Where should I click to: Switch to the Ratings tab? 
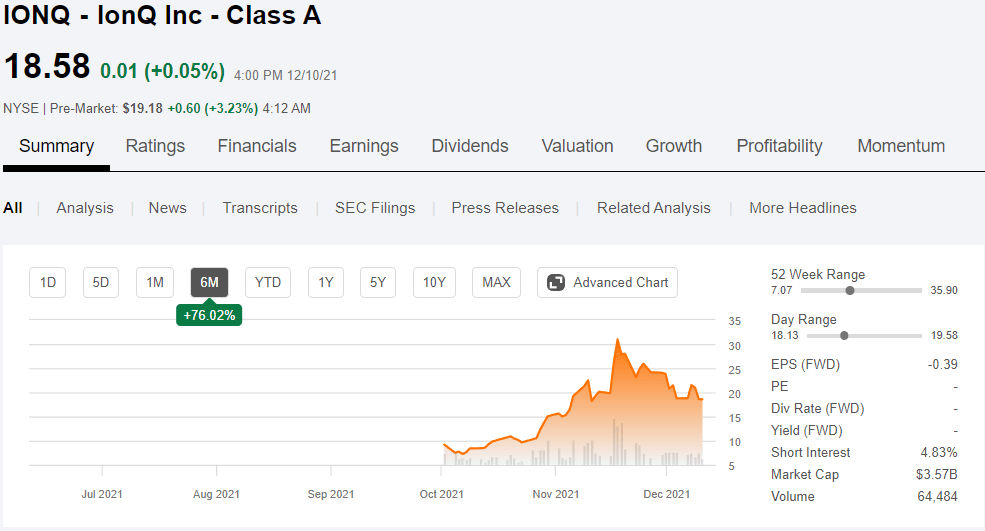(x=155, y=146)
